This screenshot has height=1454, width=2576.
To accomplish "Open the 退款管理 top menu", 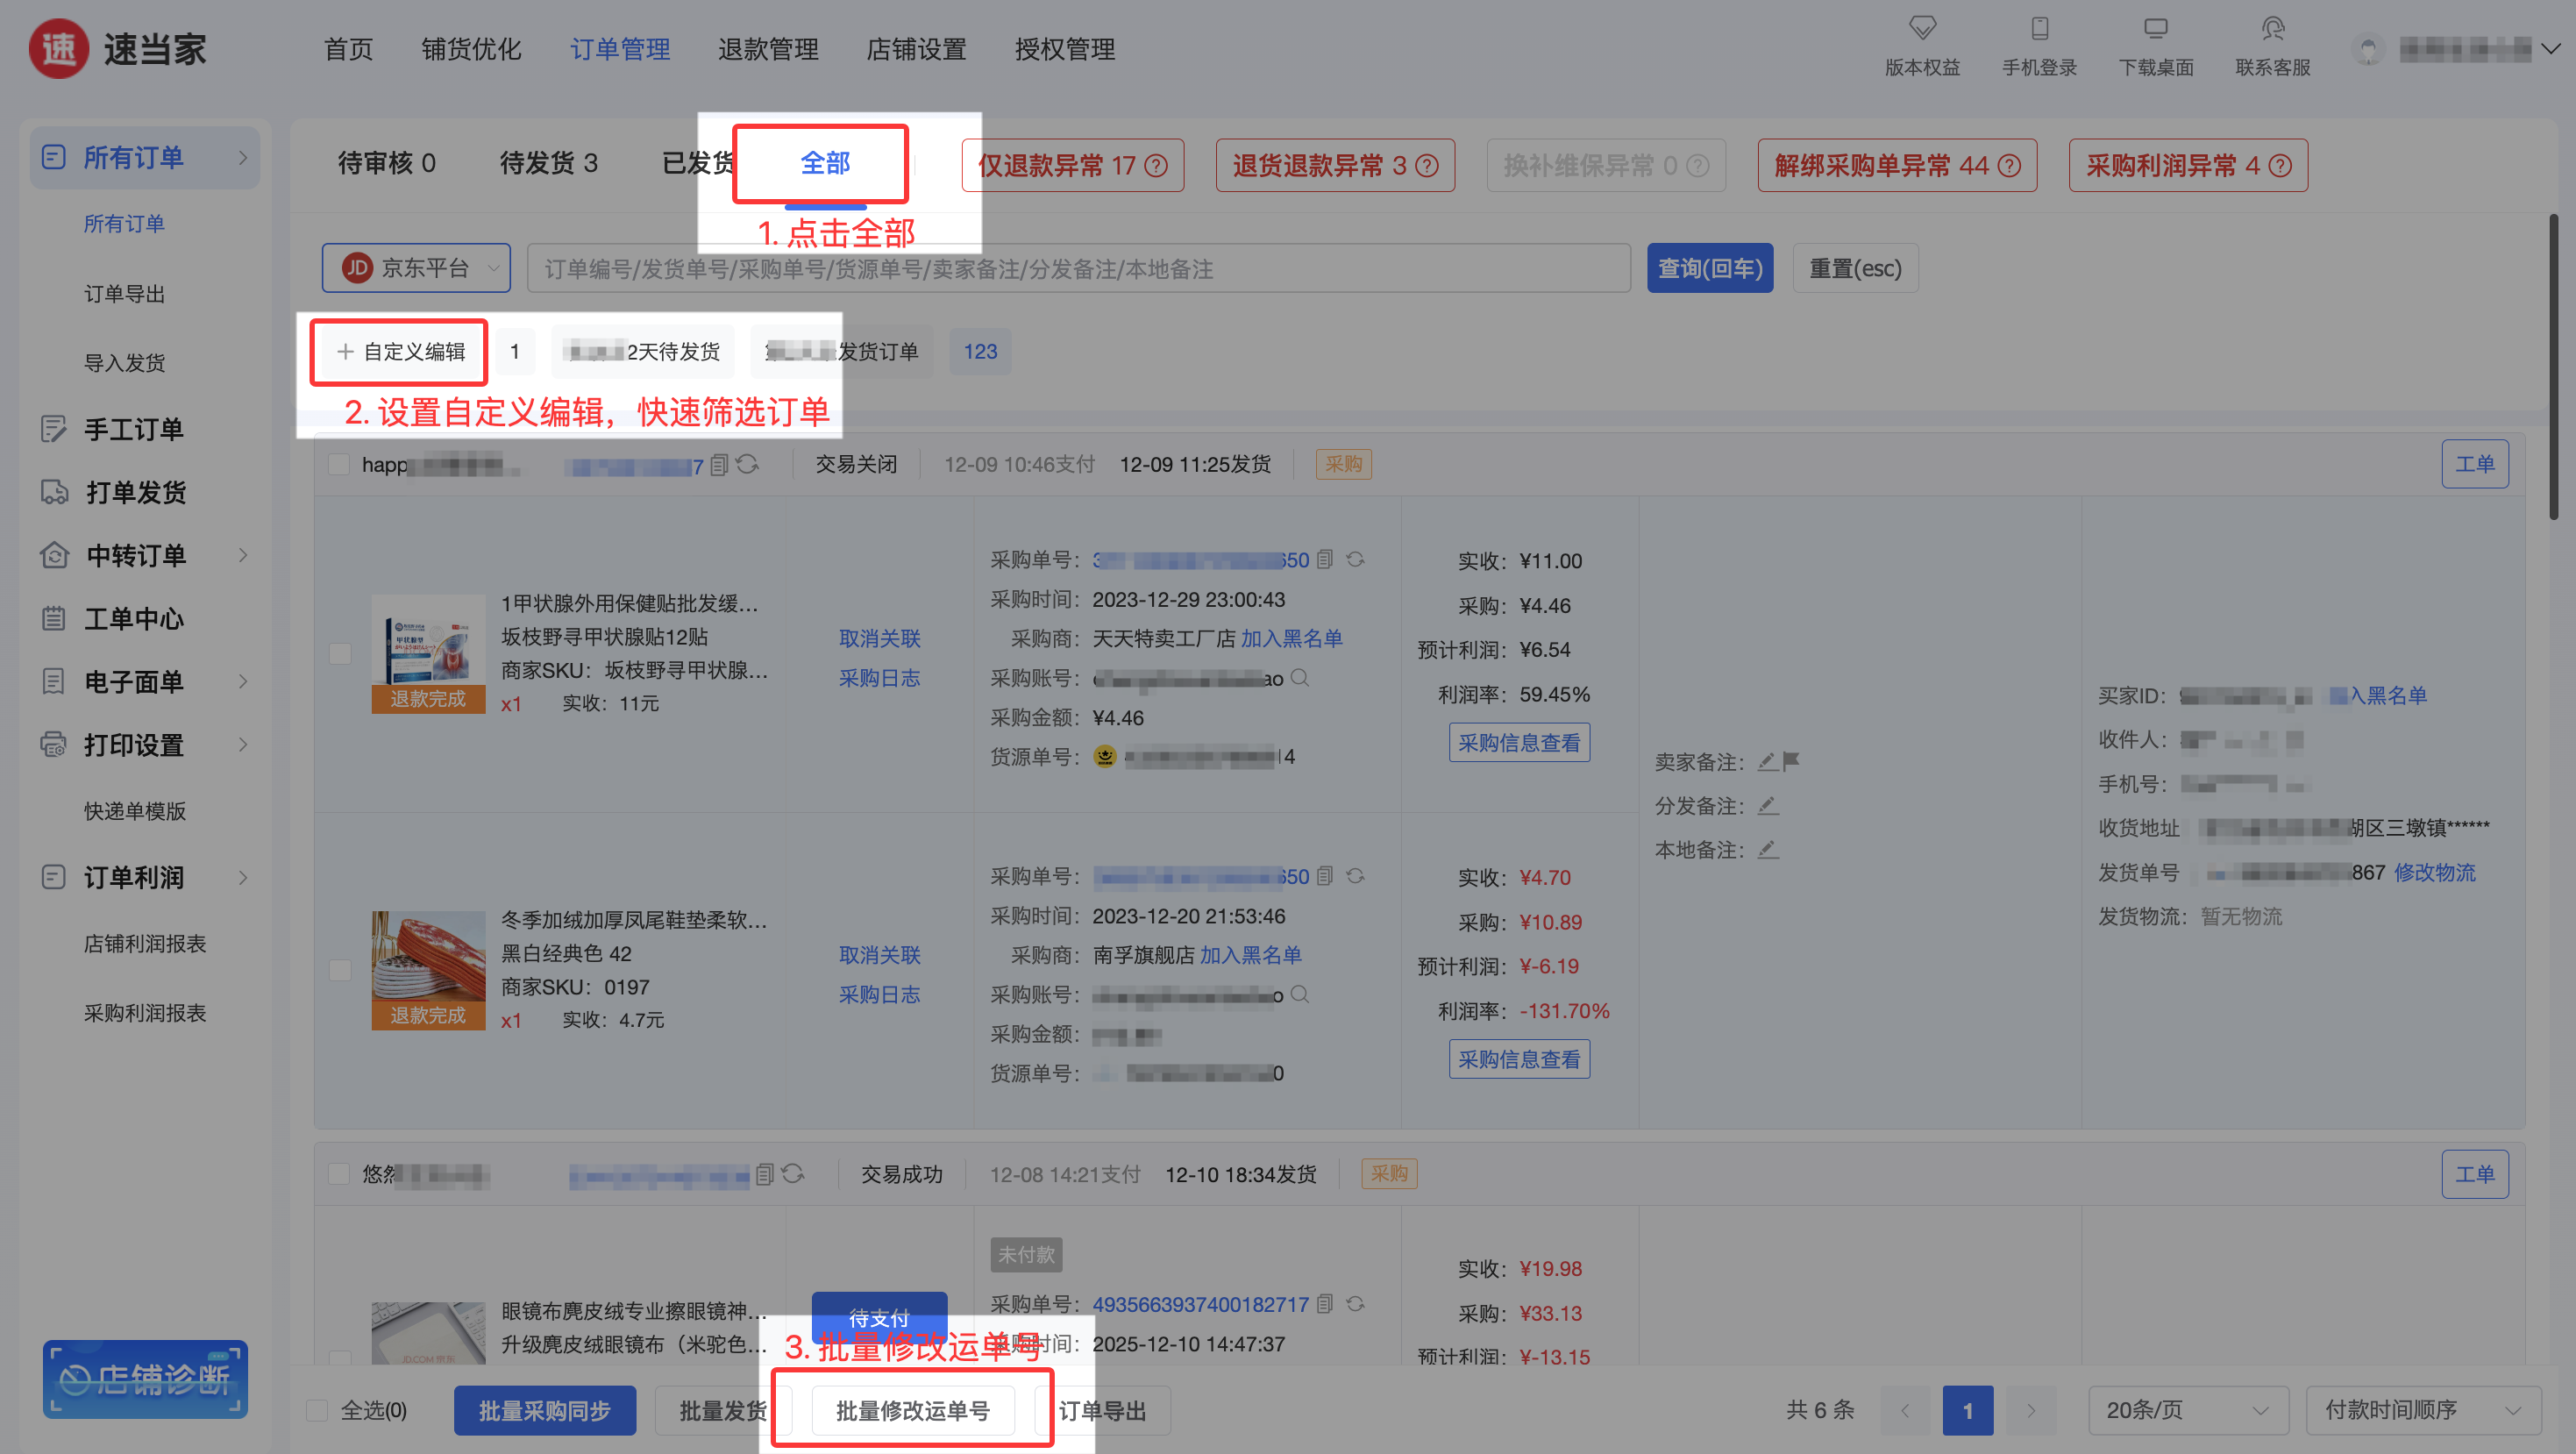I will point(767,49).
